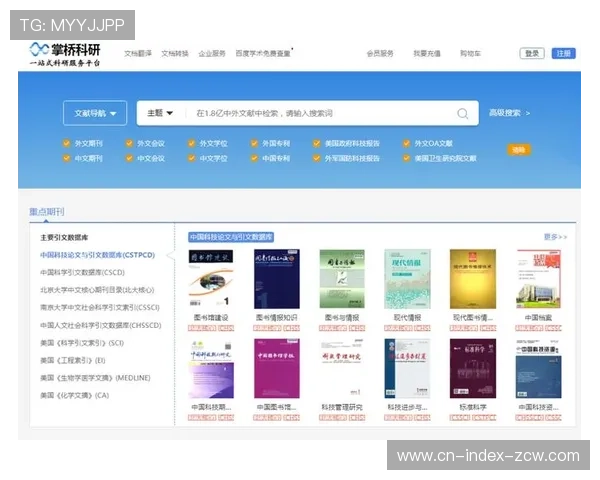
Task: Select 中国科技论文与引文数据库(CSTPCD) in list
Action: point(98,255)
